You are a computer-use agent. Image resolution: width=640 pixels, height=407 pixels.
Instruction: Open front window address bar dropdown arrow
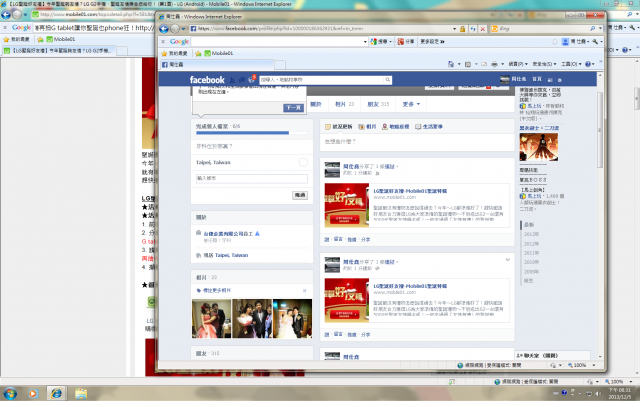click(454, 29)
